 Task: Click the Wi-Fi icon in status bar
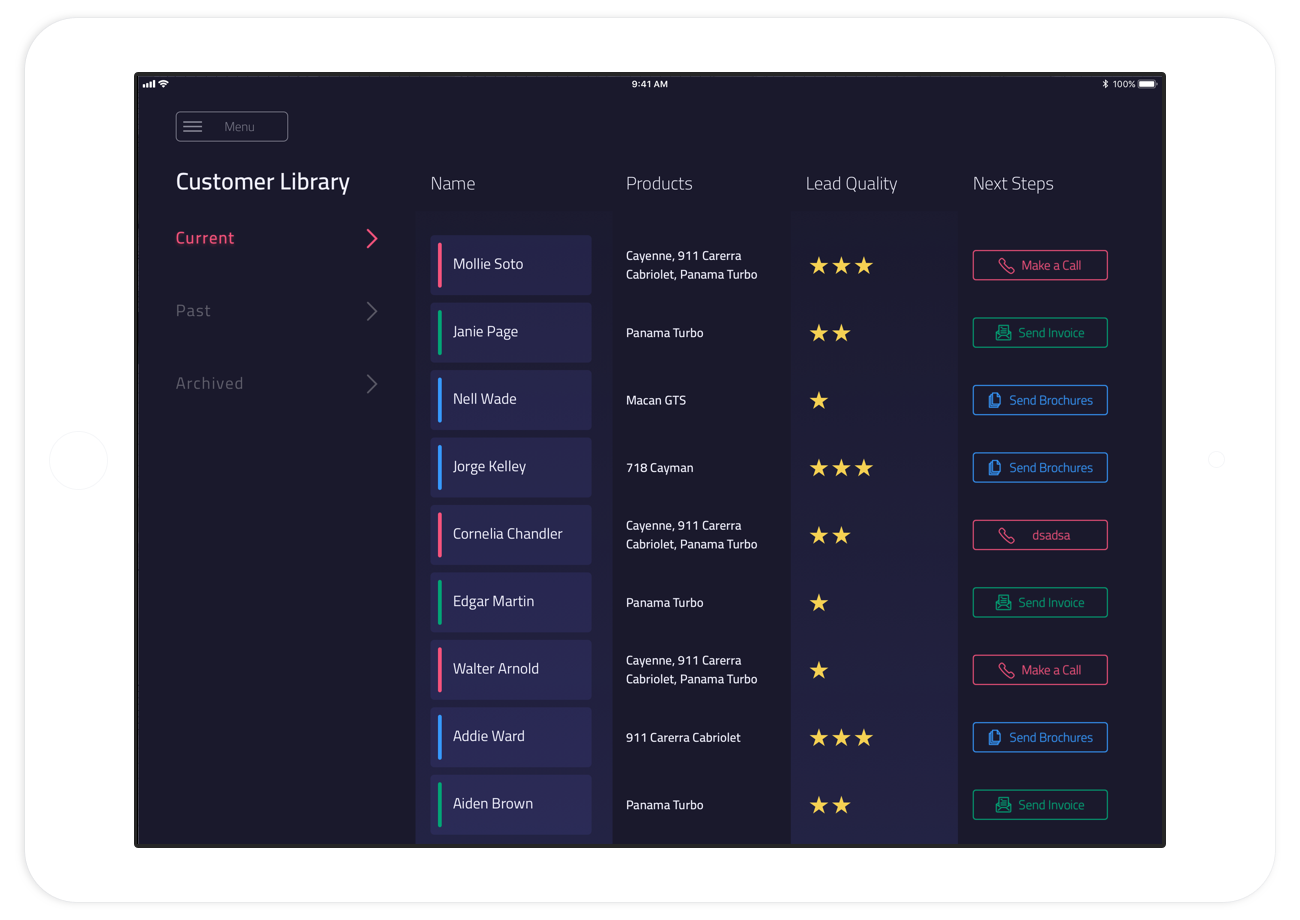coord(164,84)
